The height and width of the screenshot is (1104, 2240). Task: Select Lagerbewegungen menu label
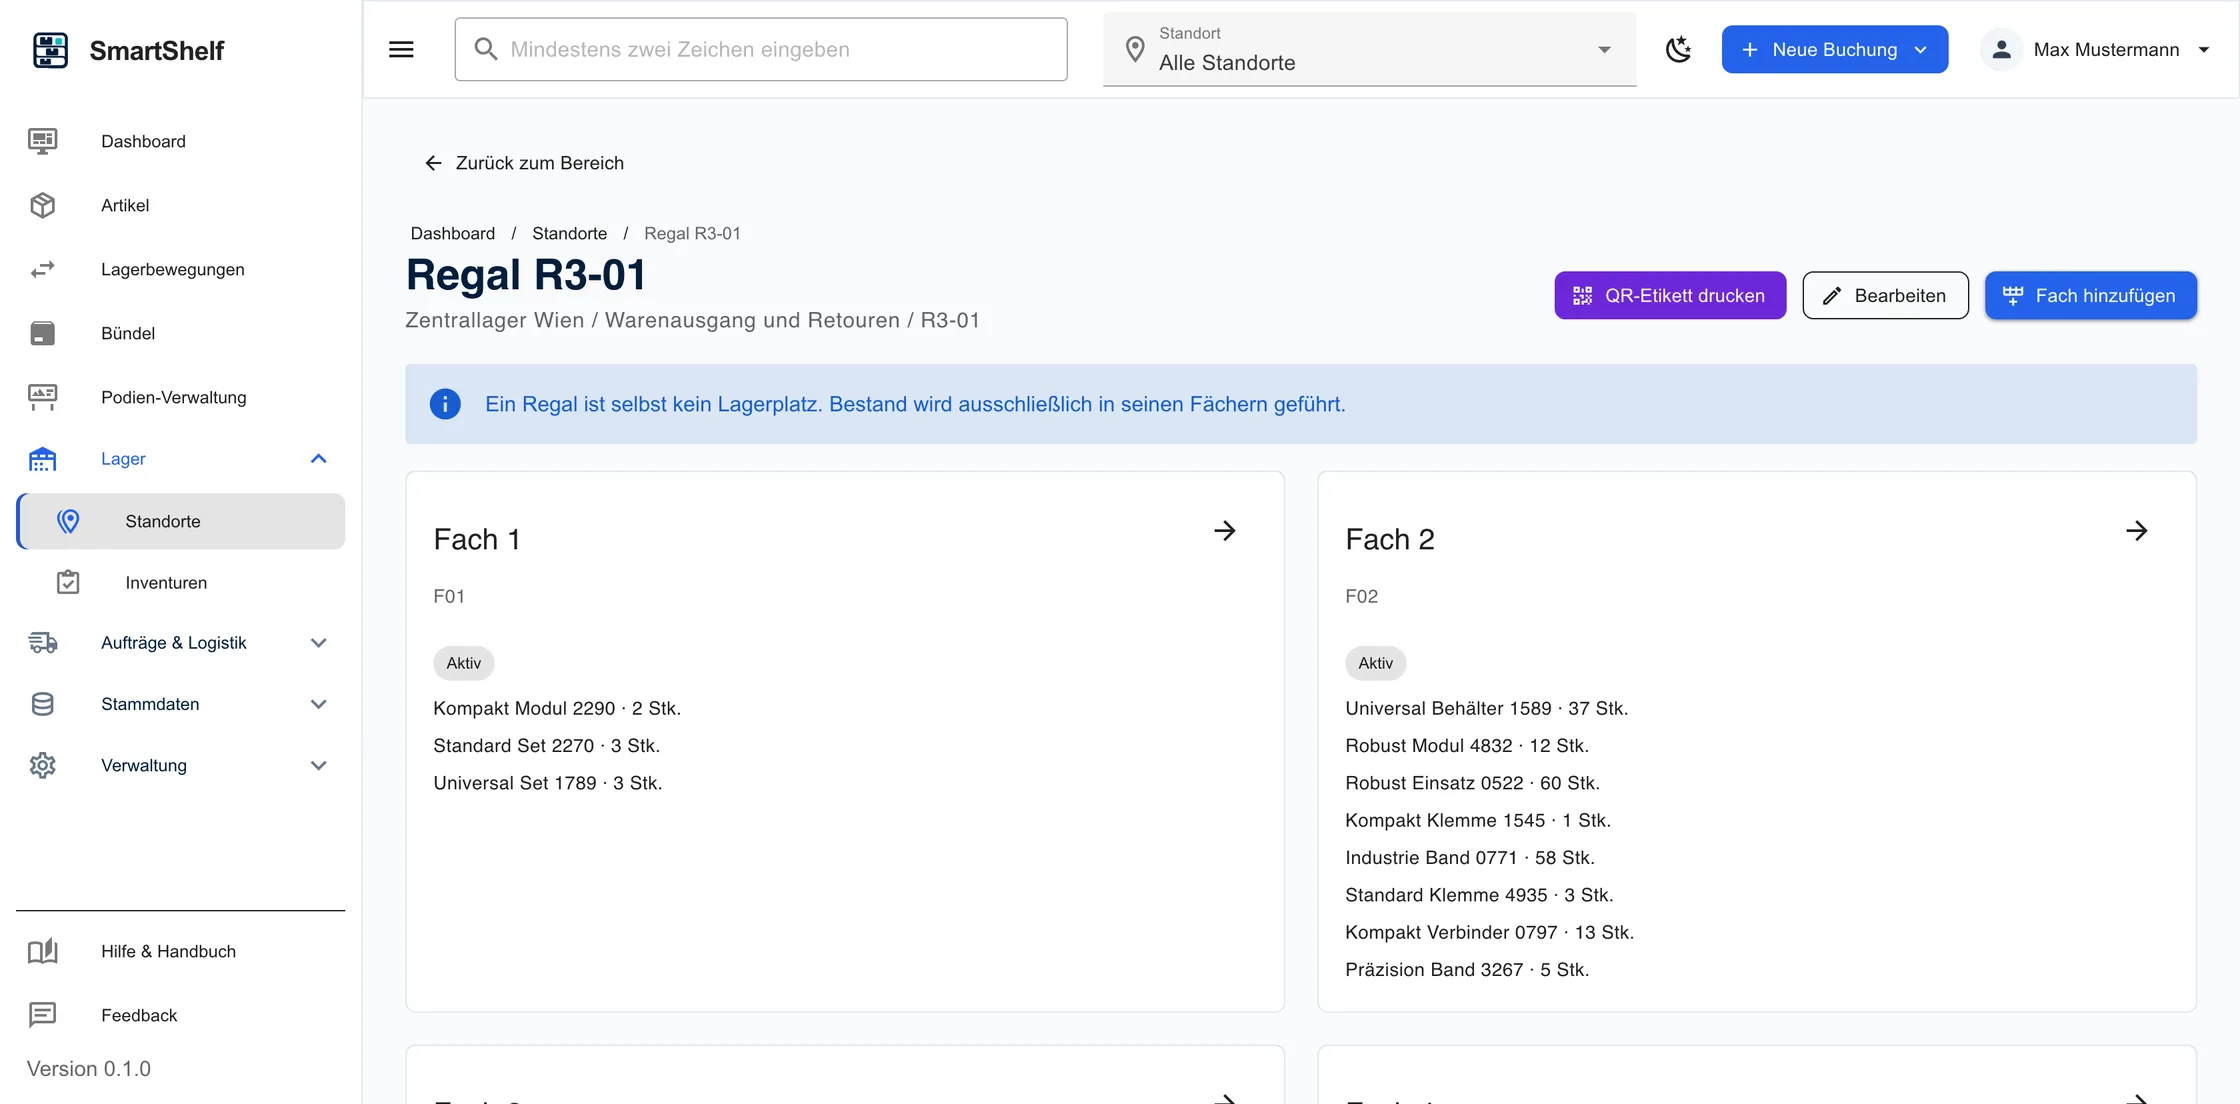[173, 269]
